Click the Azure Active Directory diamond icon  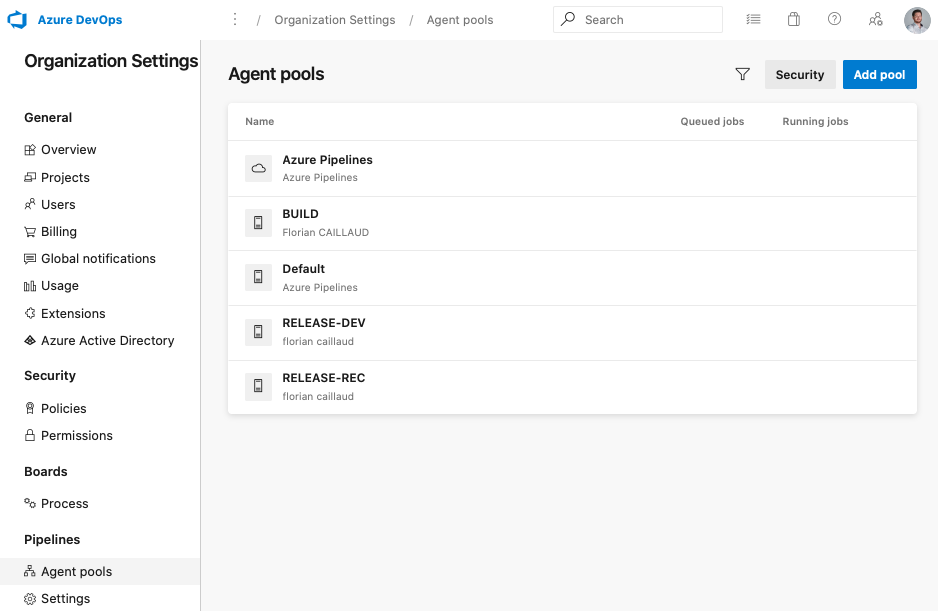[30, 341]
